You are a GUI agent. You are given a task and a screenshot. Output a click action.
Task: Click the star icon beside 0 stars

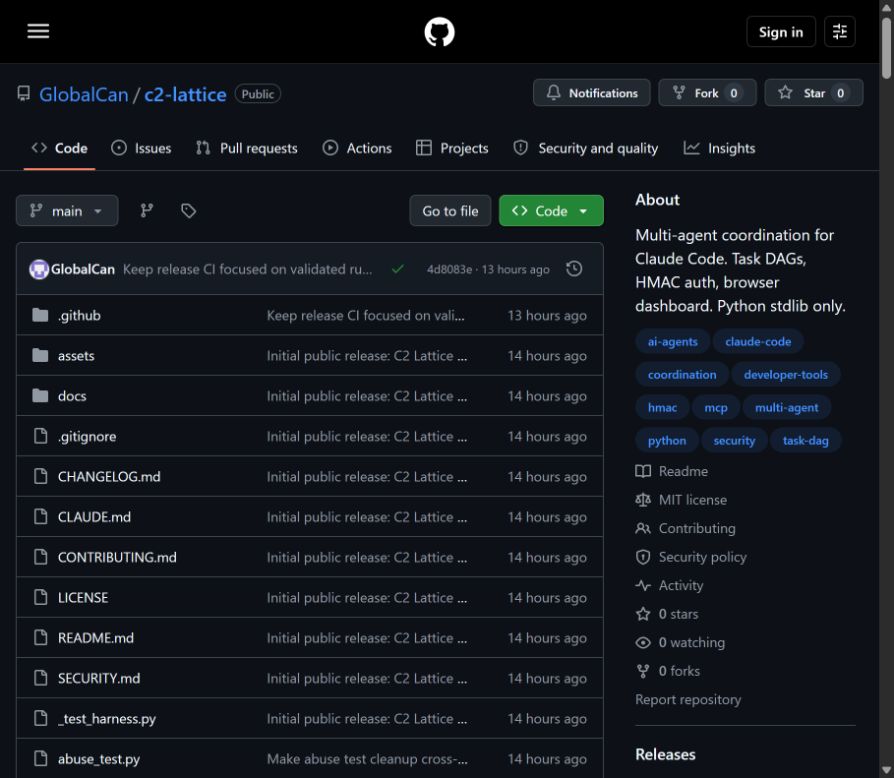point(643,614)
